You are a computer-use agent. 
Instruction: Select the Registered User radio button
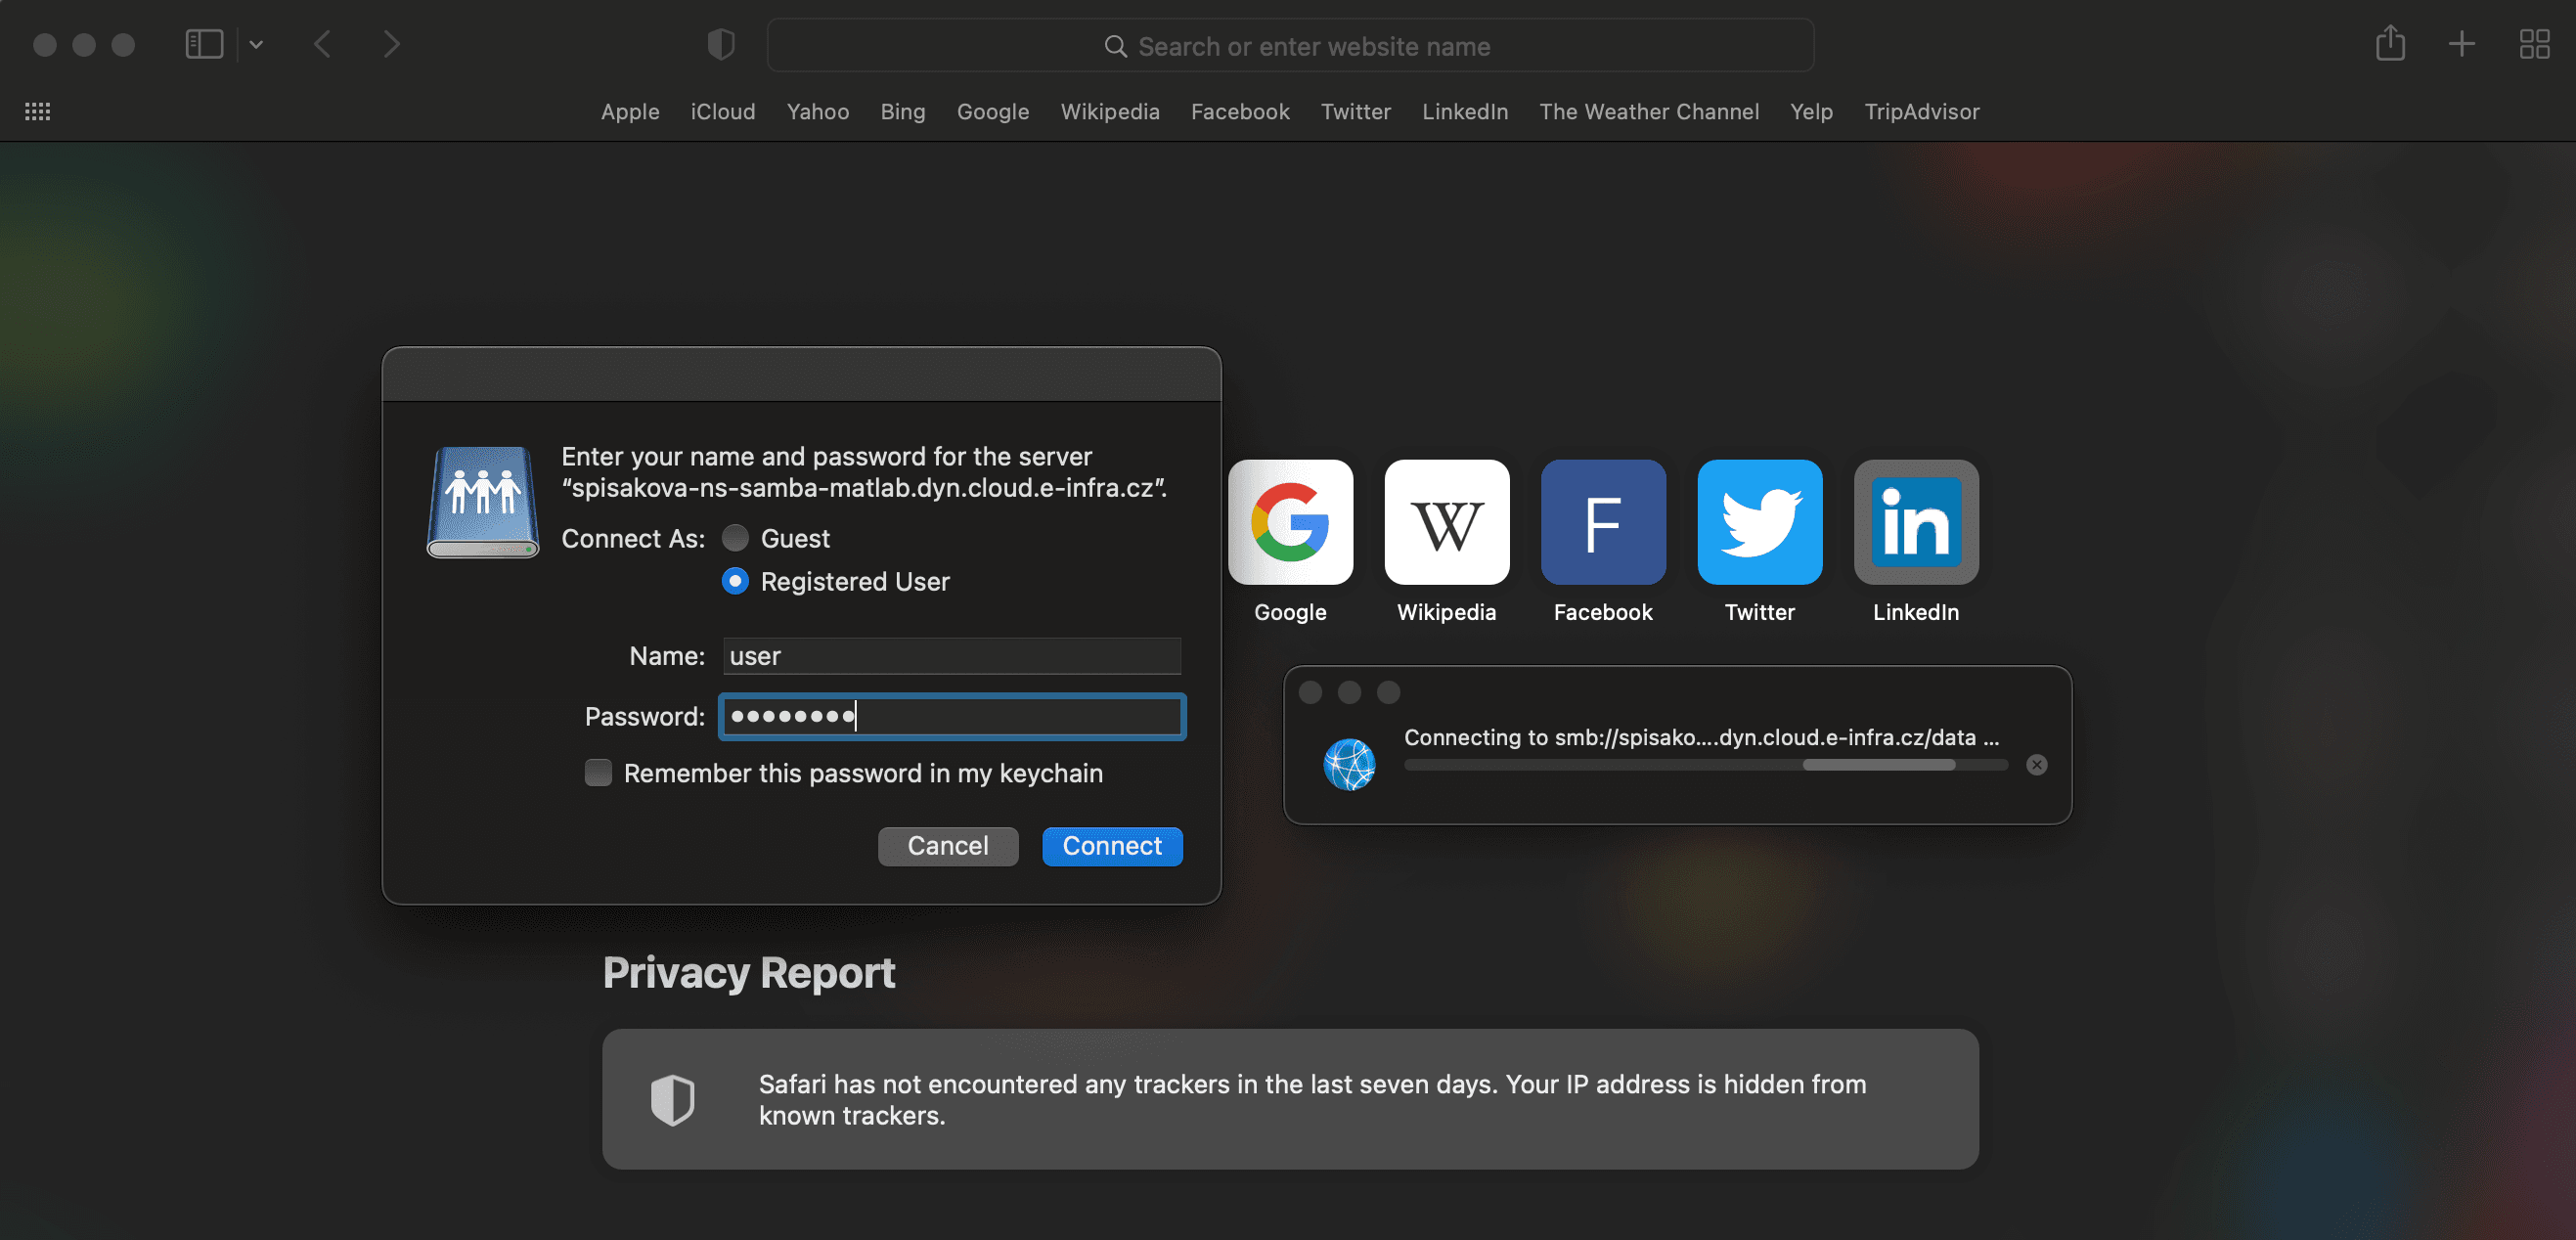pos(735,581)
